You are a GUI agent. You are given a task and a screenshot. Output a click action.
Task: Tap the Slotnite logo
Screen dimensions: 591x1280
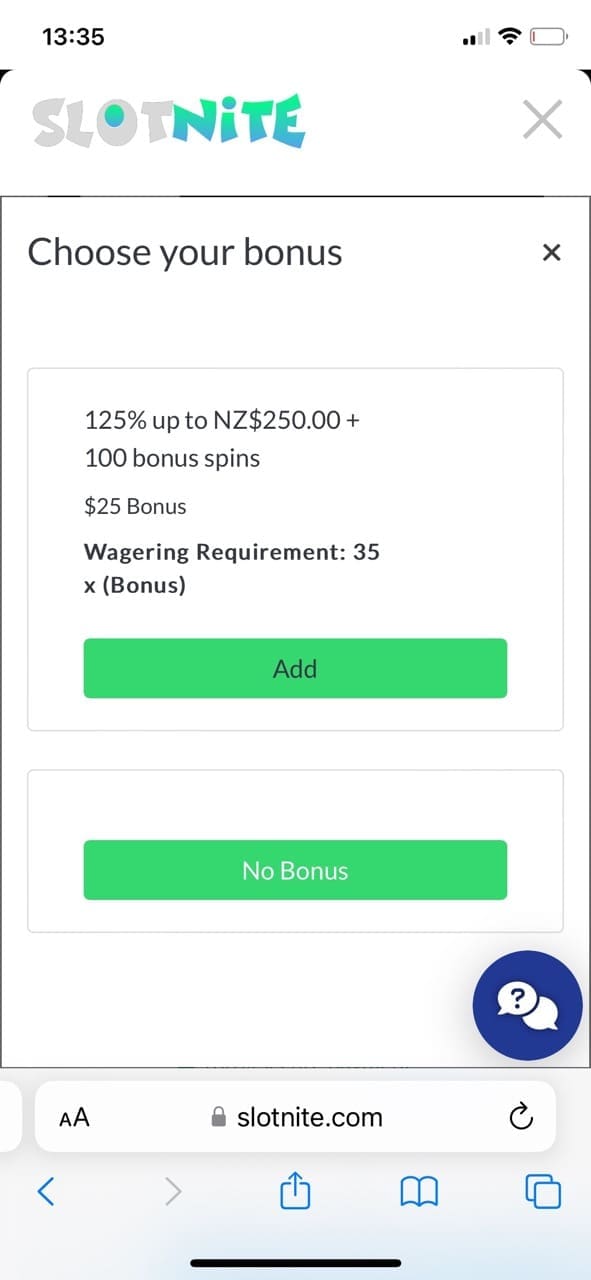click(168, 121)
